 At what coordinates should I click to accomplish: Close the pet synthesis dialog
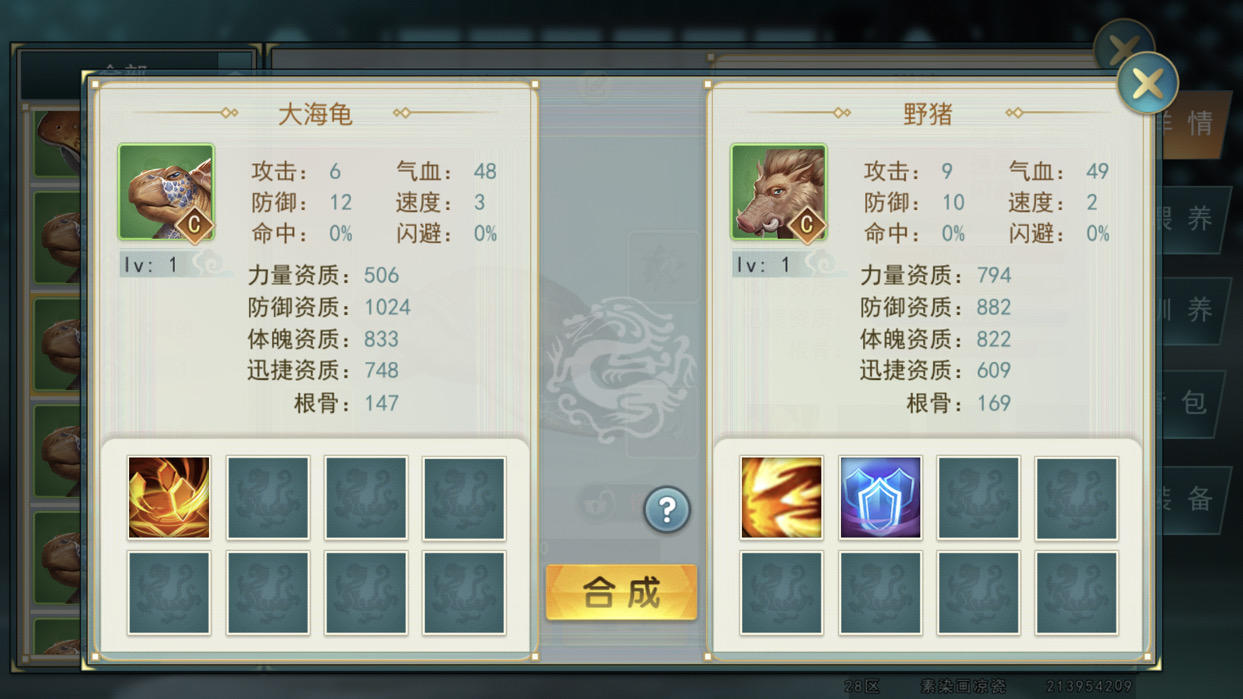click(1147, 83)
